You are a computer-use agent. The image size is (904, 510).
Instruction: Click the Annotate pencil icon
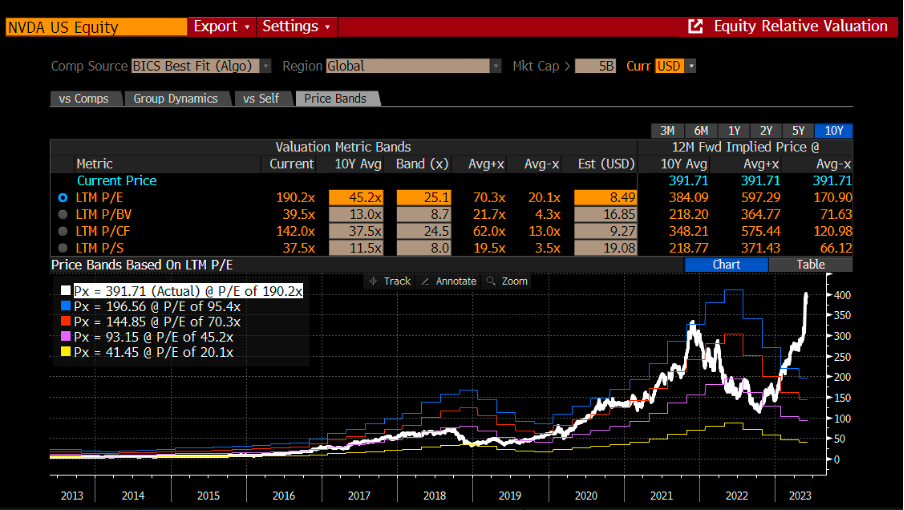coord(425,281)
